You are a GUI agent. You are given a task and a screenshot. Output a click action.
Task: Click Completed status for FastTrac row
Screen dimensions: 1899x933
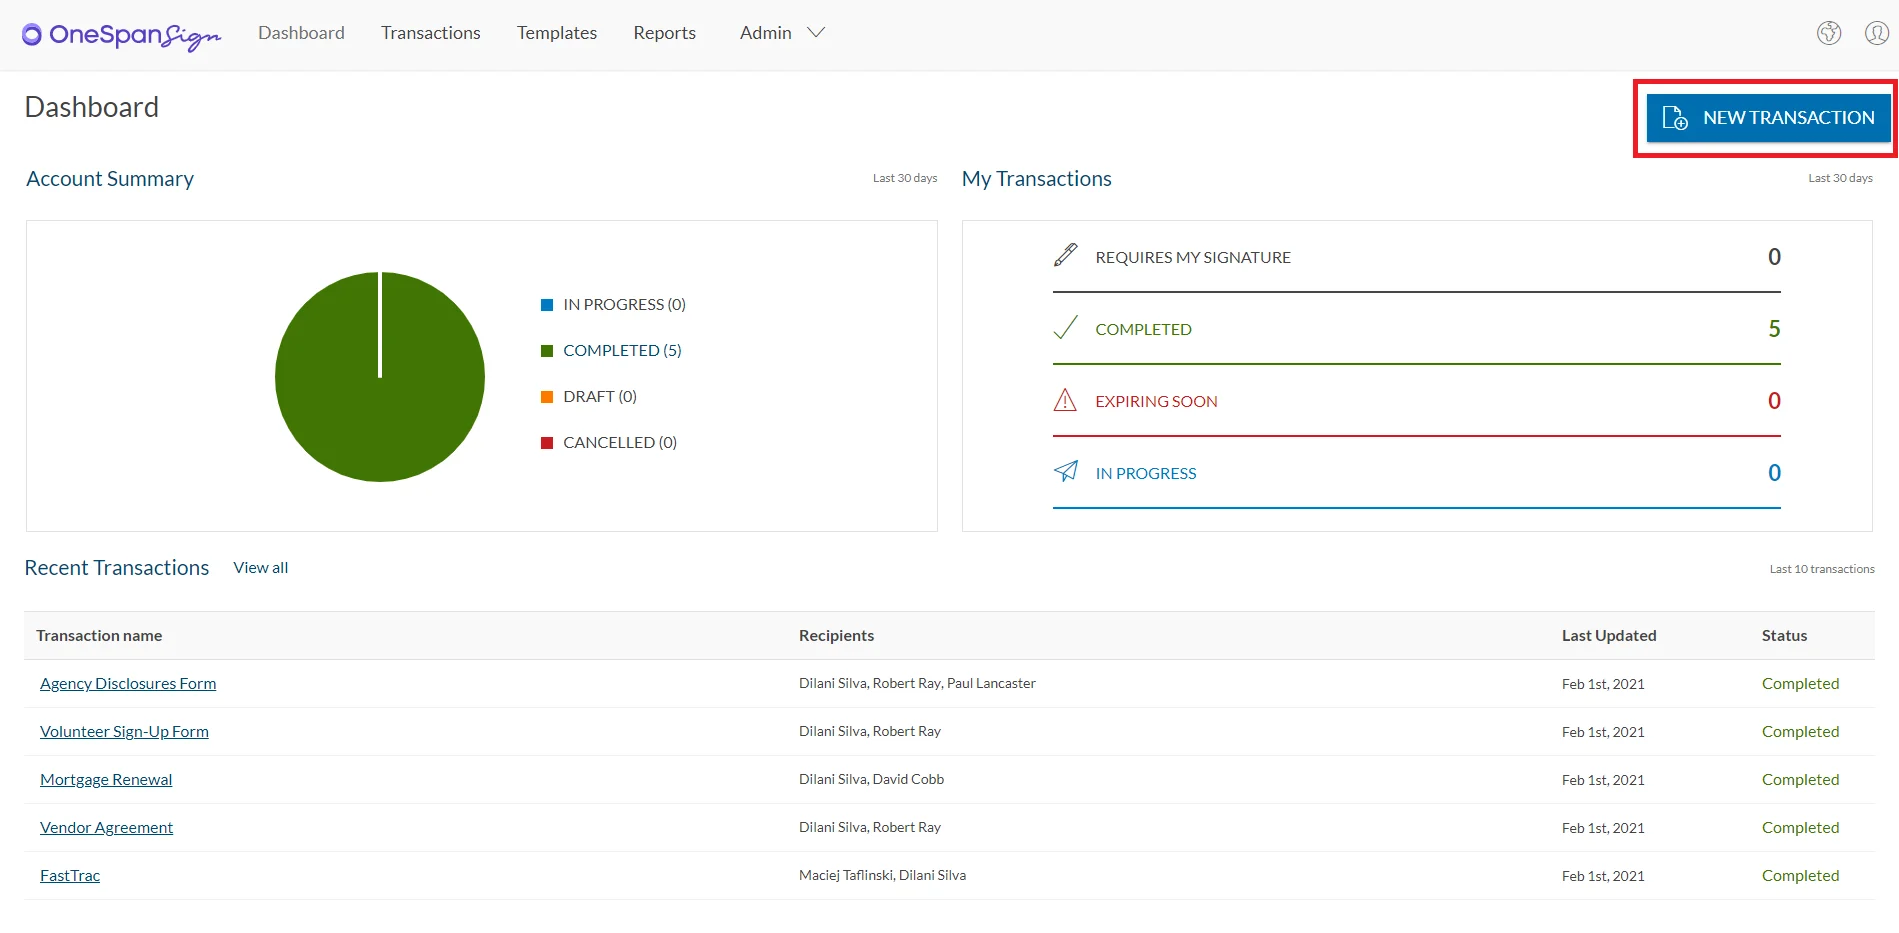point(1800,876)
